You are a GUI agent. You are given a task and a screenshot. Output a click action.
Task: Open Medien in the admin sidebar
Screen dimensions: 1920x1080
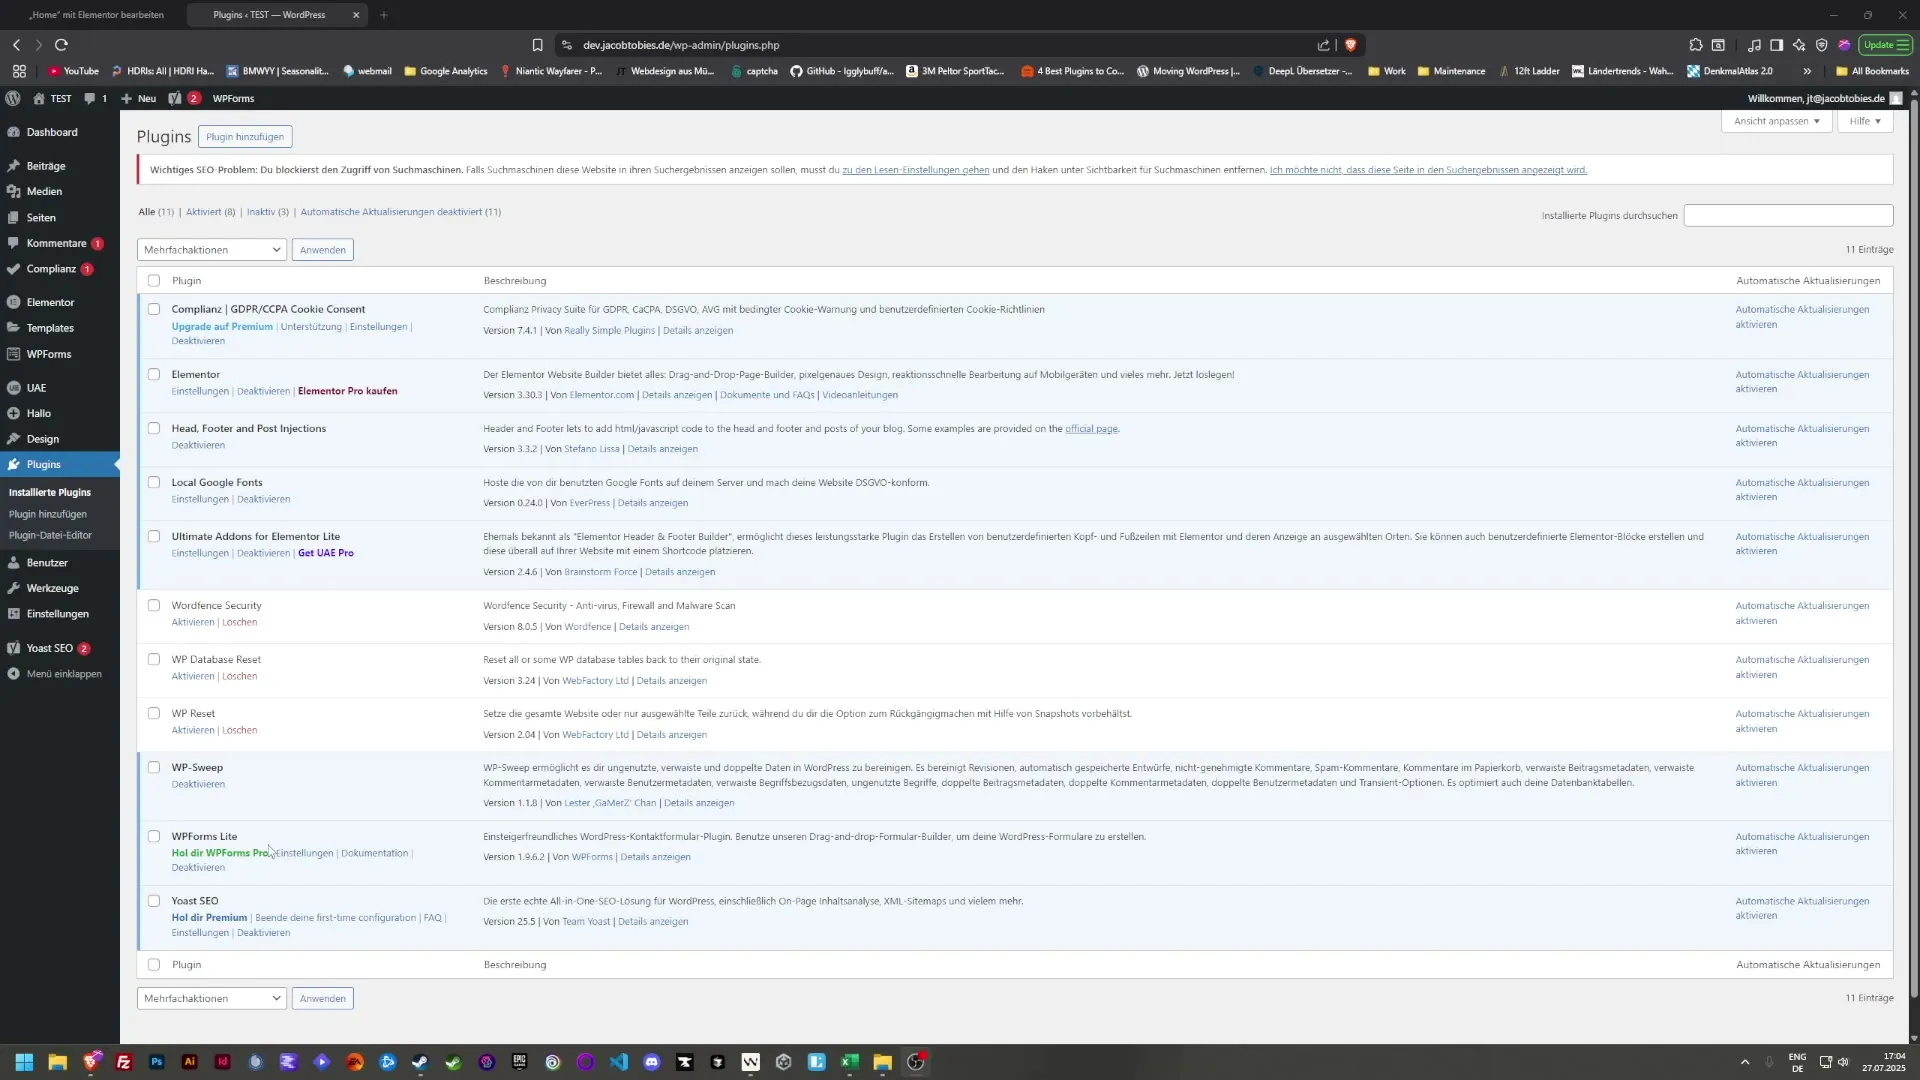pyautogui.click(x=43, y=191)
